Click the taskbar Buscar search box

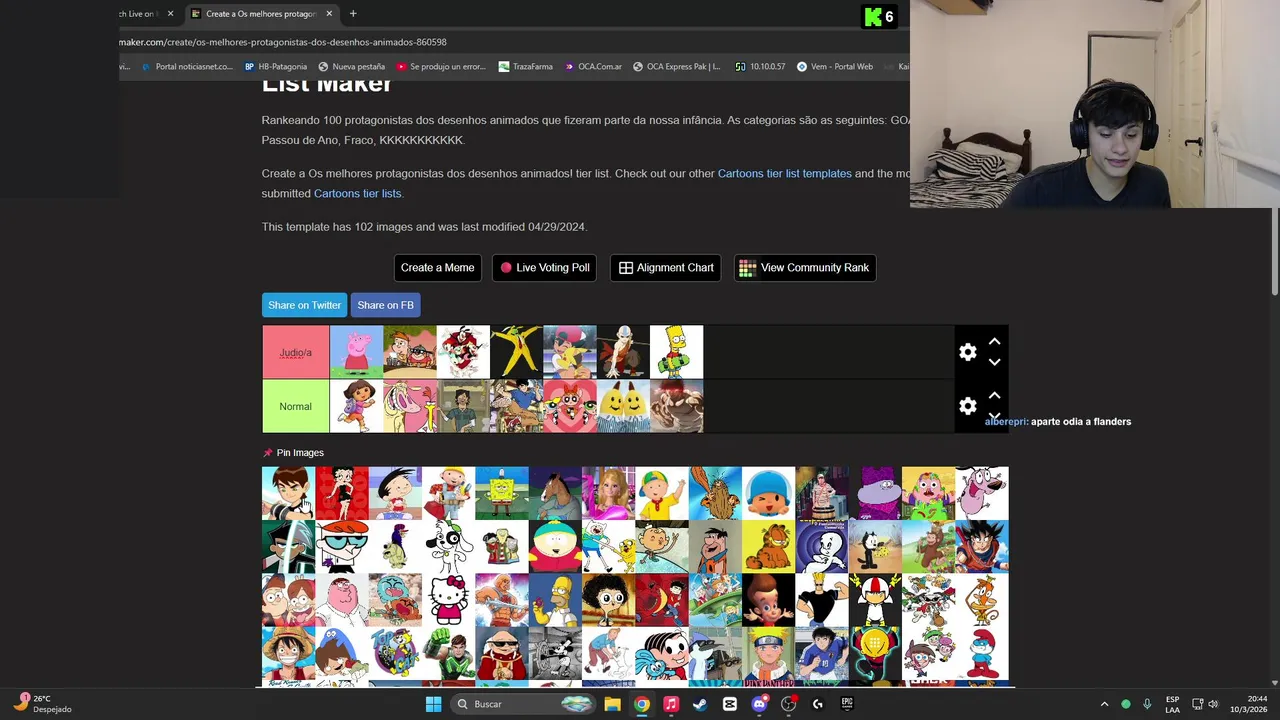point(522,704)
